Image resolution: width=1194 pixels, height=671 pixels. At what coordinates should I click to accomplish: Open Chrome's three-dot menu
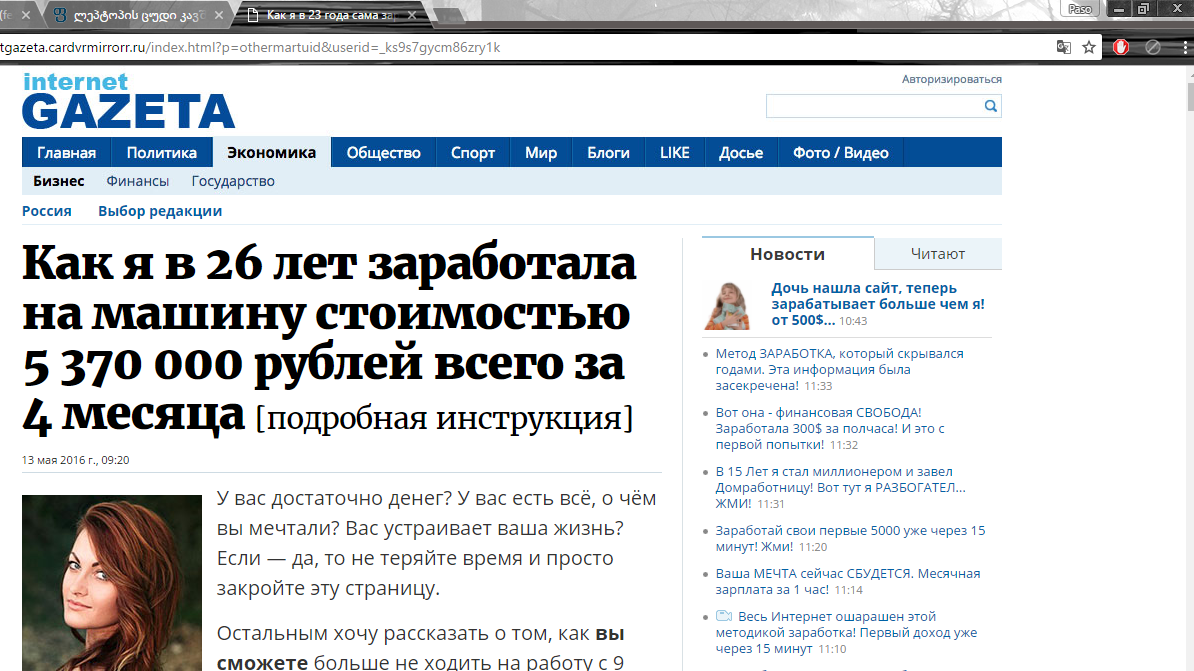[x=1180, y=47]
